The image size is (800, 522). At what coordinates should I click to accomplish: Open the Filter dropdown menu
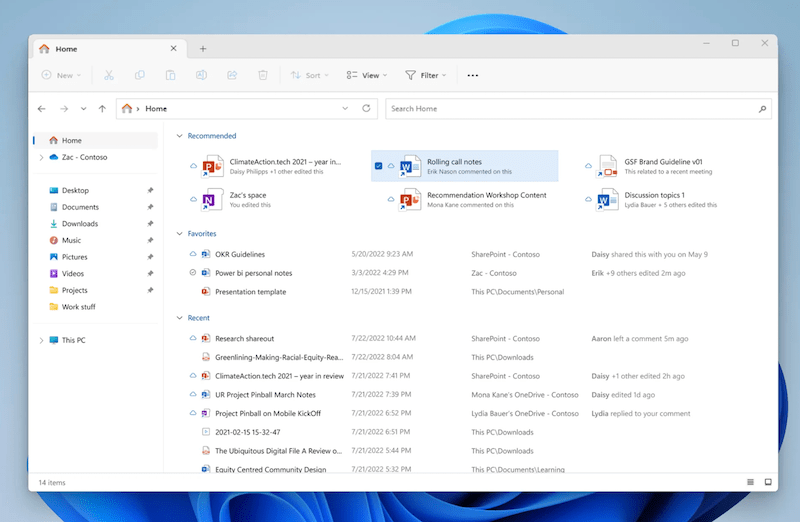427,75
